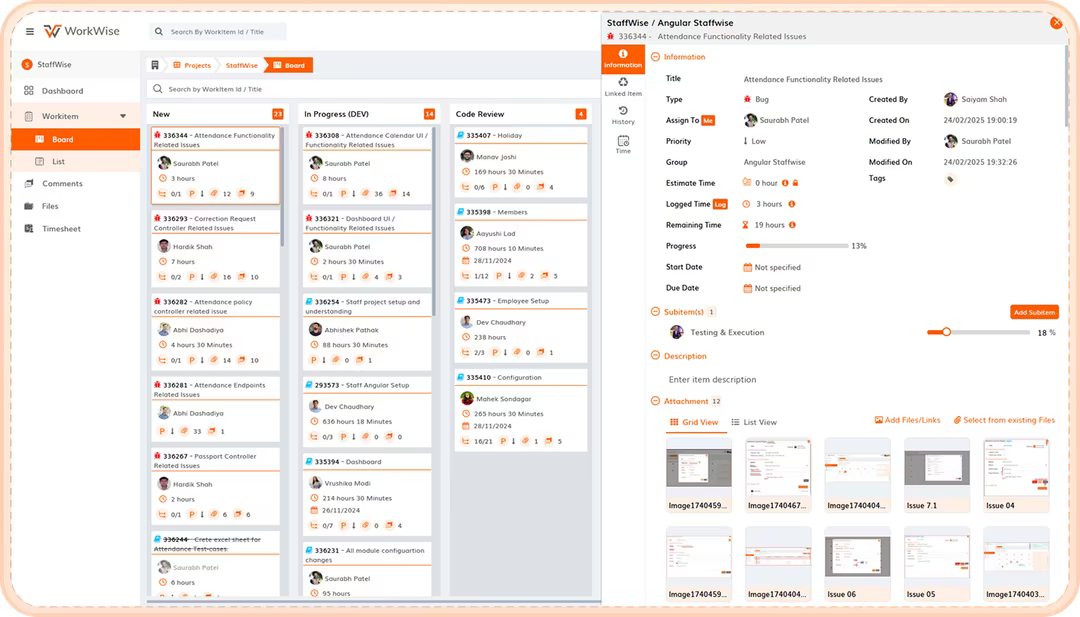
Task: Open the Issue 05 attachment thumbnail
Action: click(937, 564)
